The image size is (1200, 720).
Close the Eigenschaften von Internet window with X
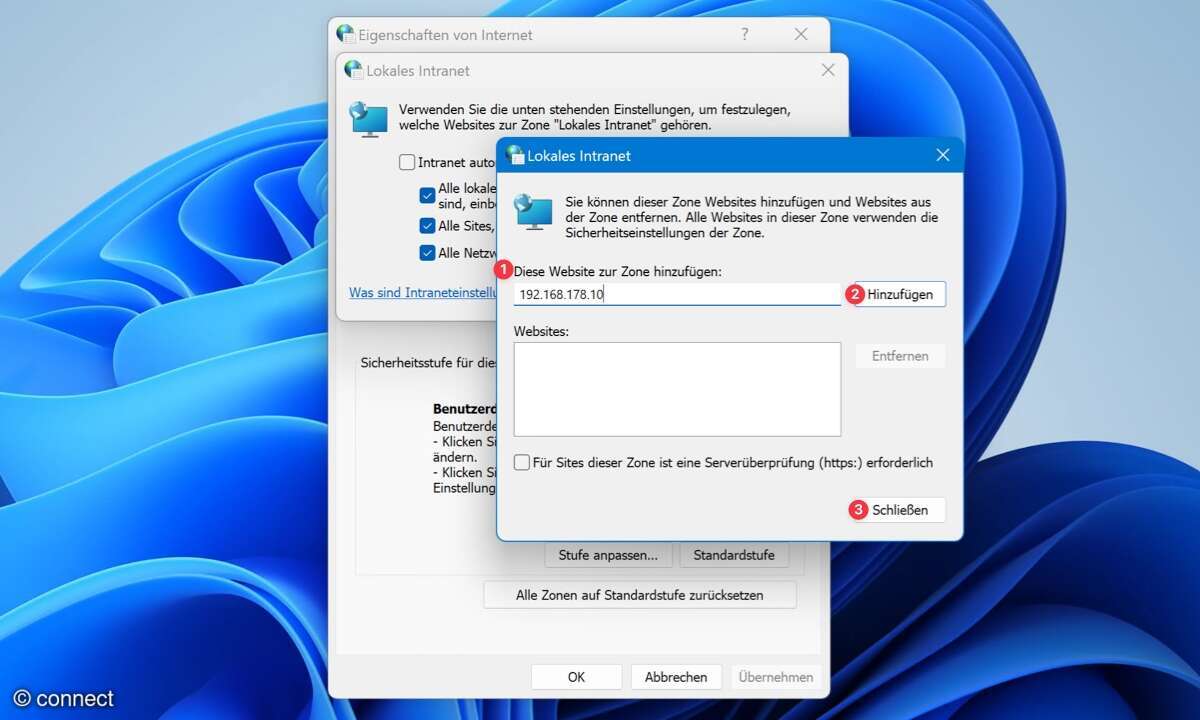(x=800, y=34)
